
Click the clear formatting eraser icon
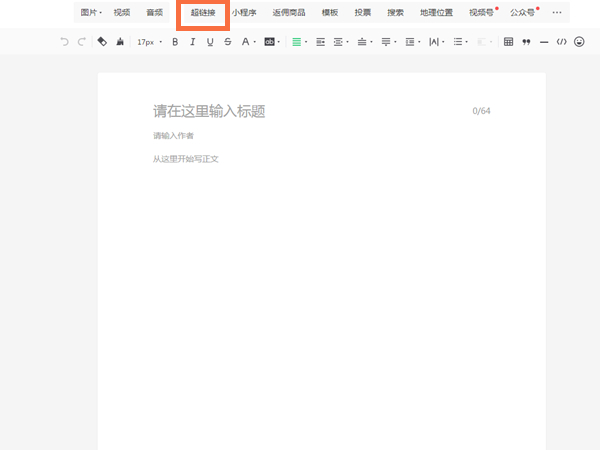pyautogui.click(x=102, y=42)
